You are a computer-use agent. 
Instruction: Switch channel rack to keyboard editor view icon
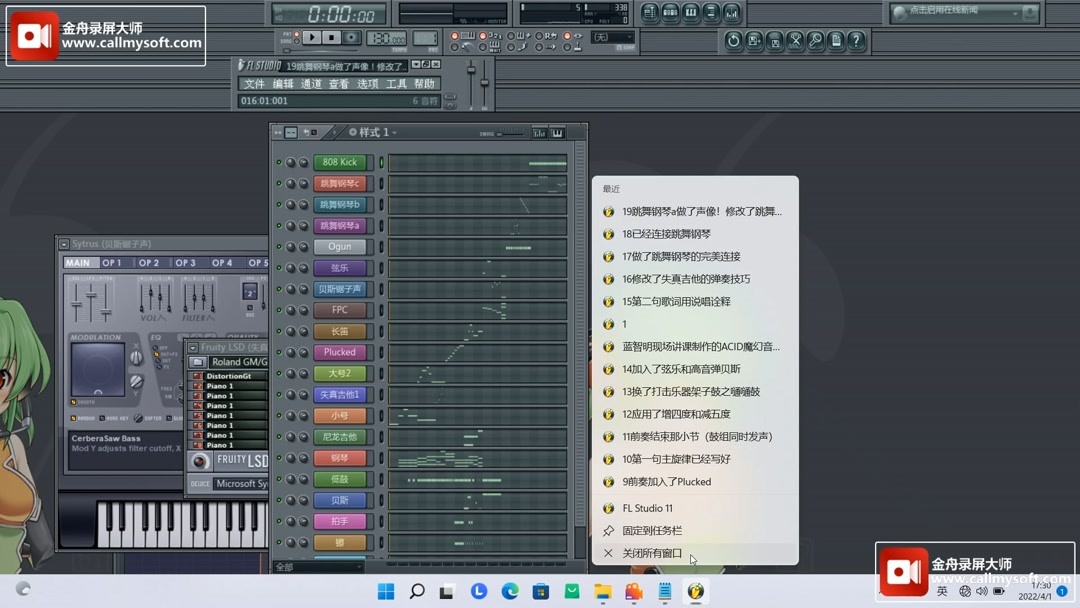coord(558,133)
